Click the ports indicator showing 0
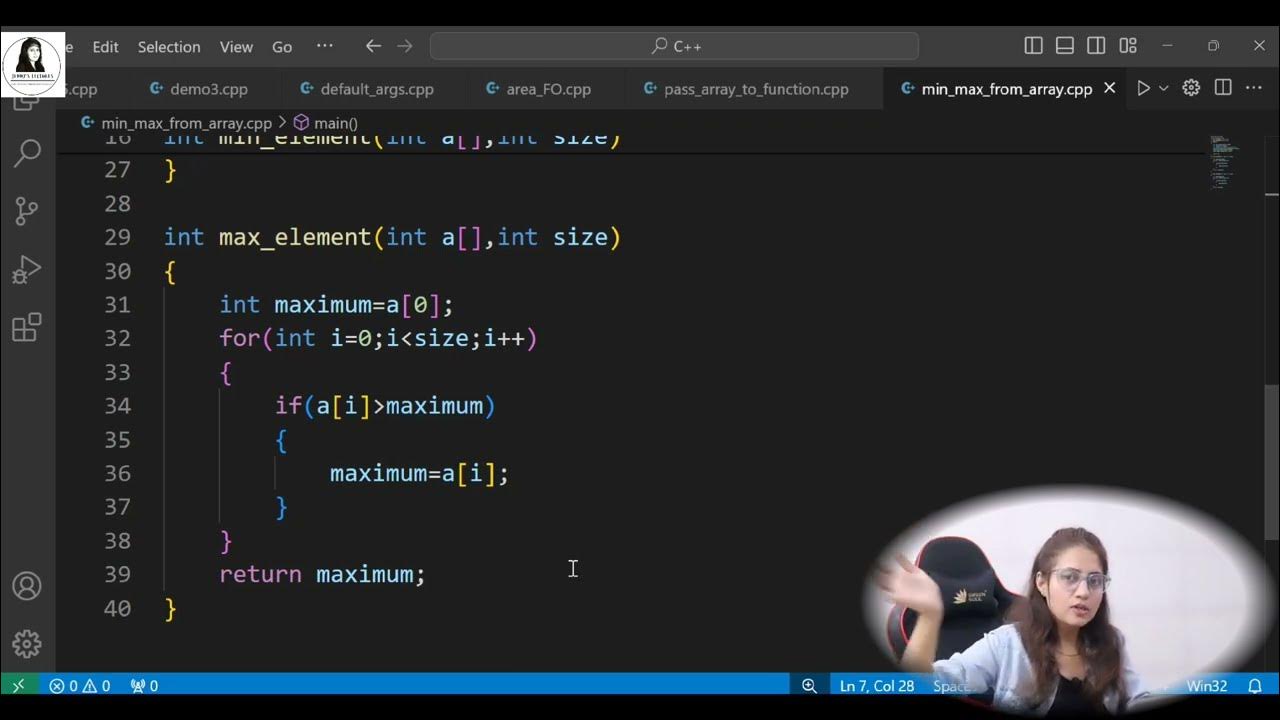Screen dimensions: 1280x720 coord(145,685)
